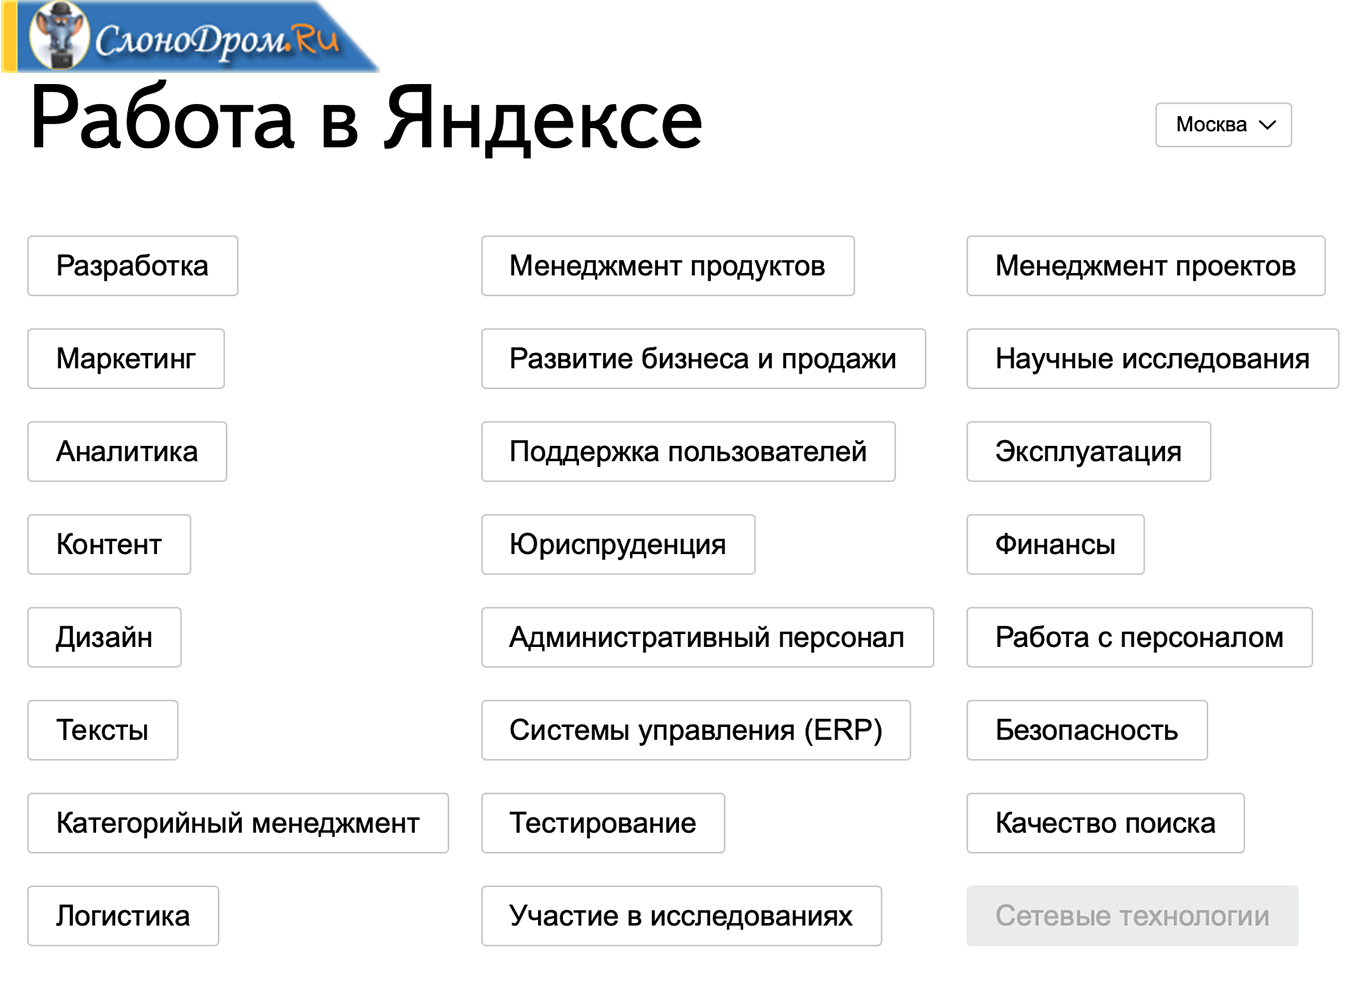The width and height of the screenshot is (1350, 988).
Task: Open Развитие бизнеса и продажи
Action: 704,359
